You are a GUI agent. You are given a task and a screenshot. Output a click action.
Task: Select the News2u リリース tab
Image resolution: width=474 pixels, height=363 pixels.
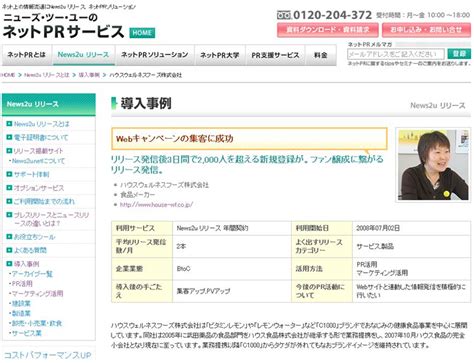[x=83, y=55]
